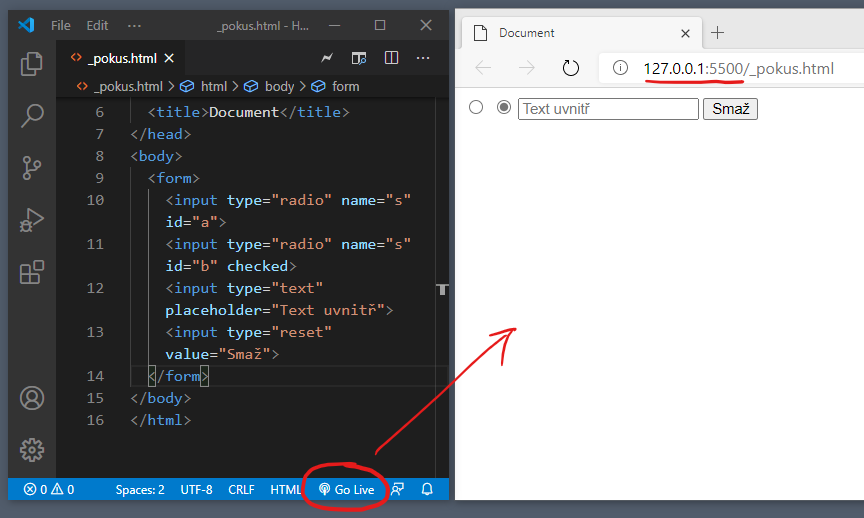Click the browser address bar URL
This screenshot has width=864, height=518.
(x=738, y=68)
